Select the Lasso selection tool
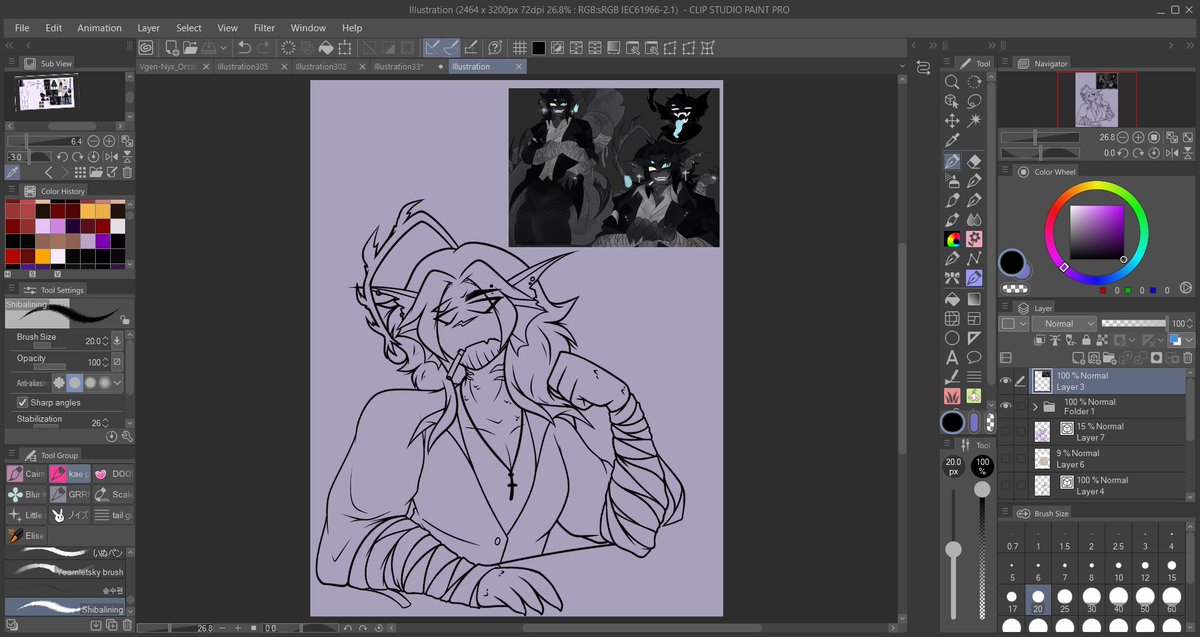 (974, 101)
